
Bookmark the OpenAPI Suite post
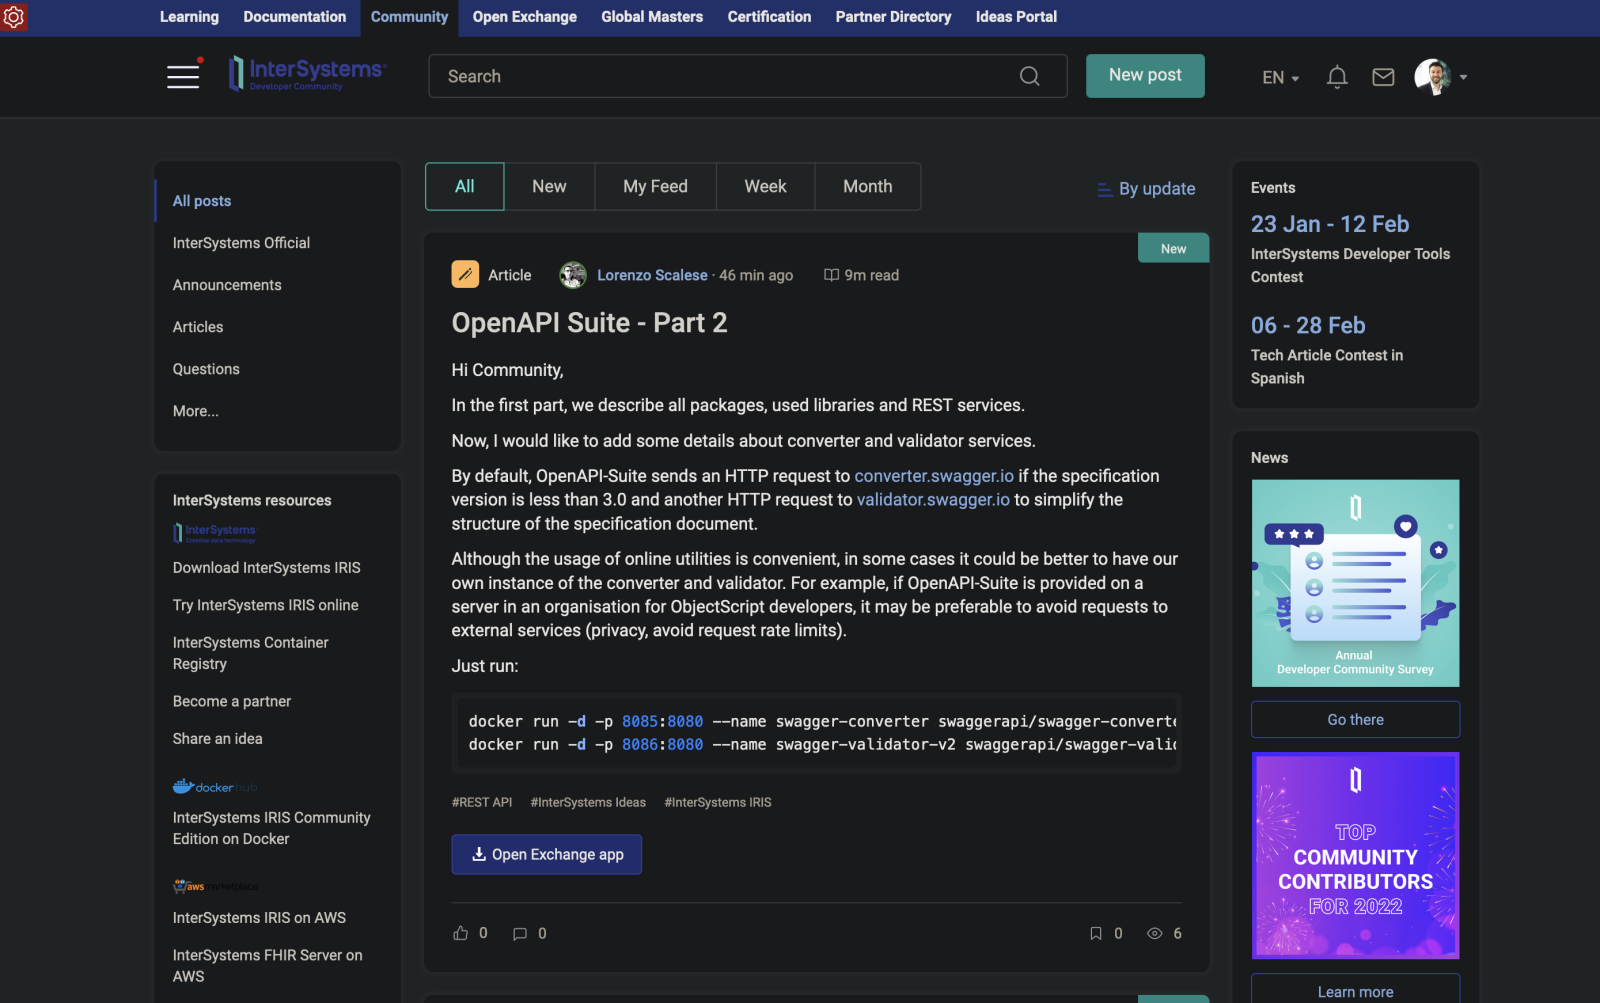[1096, 933]
